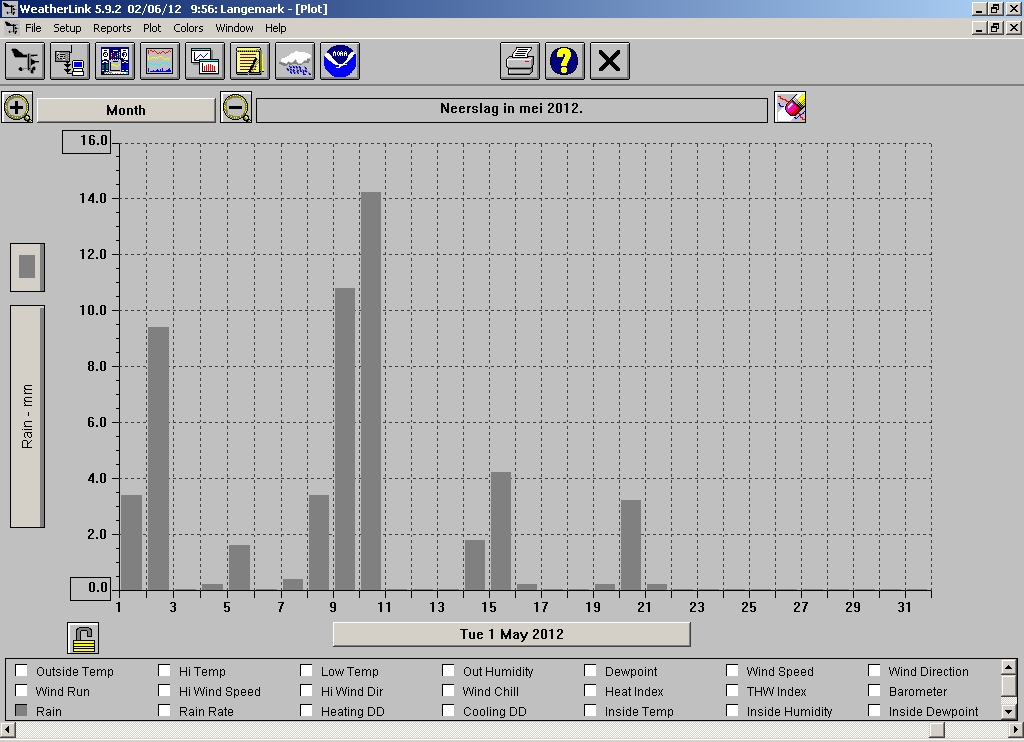Enable the Low Temp checkbox
This screenshot has width=1024, height=742.
pos(306,671)
